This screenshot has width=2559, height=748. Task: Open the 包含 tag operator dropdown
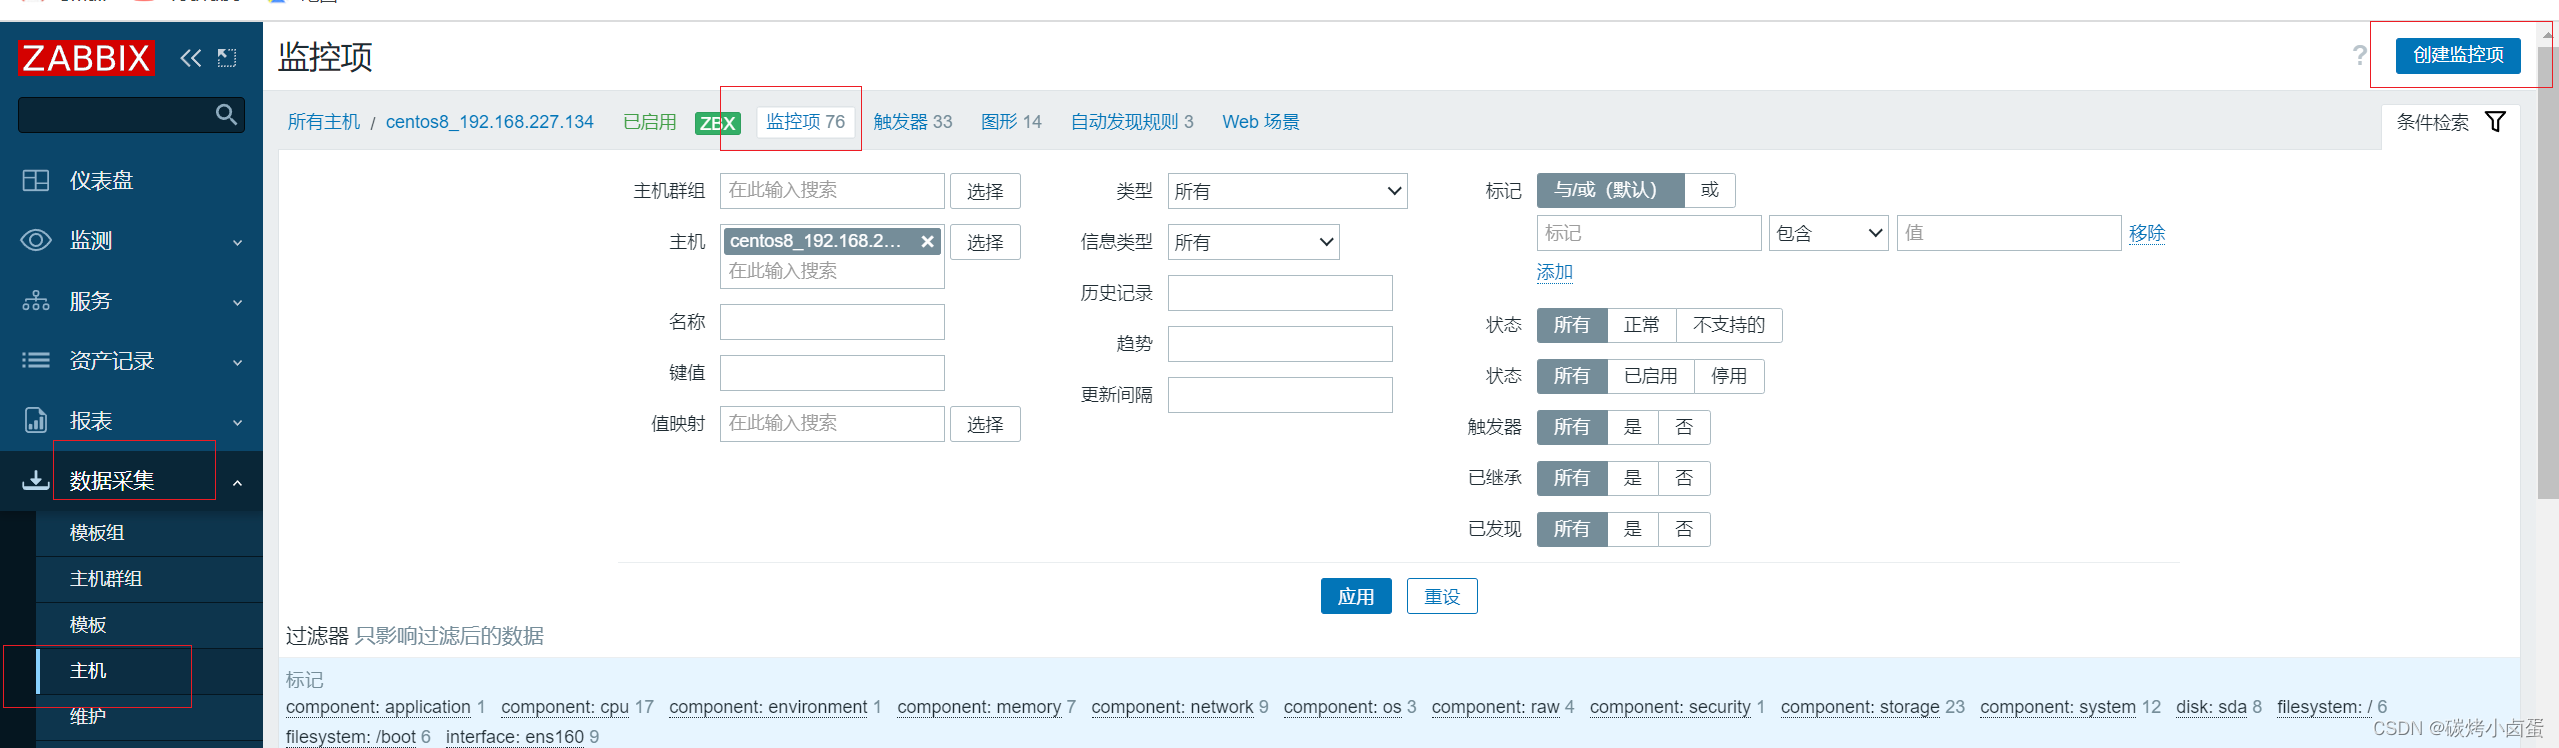[x=1828, y=233]
